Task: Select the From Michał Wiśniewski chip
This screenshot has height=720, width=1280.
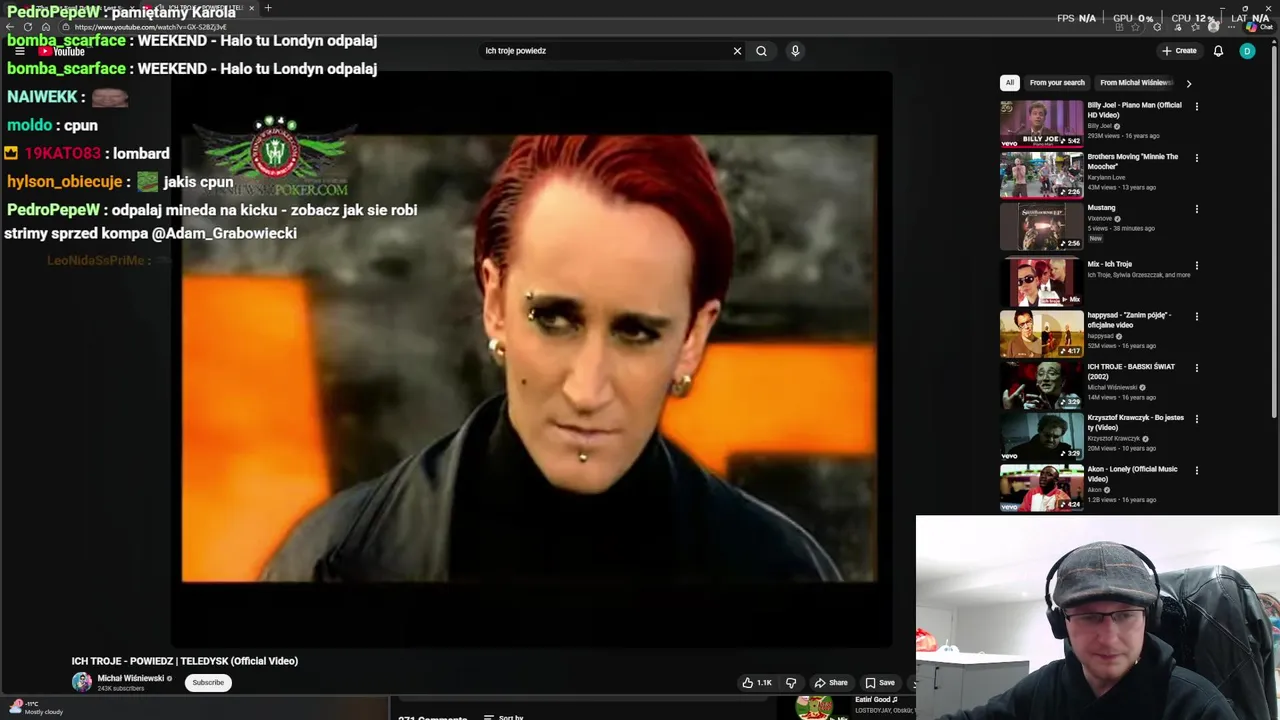Action: click(1136, 83)
